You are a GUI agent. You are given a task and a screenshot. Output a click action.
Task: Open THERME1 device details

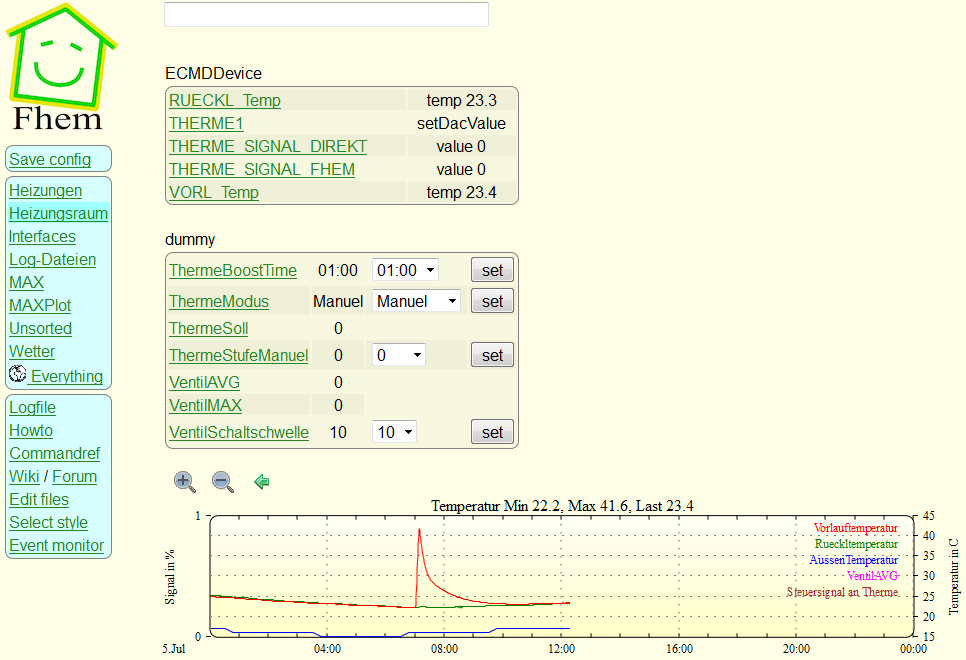point(206,123)
